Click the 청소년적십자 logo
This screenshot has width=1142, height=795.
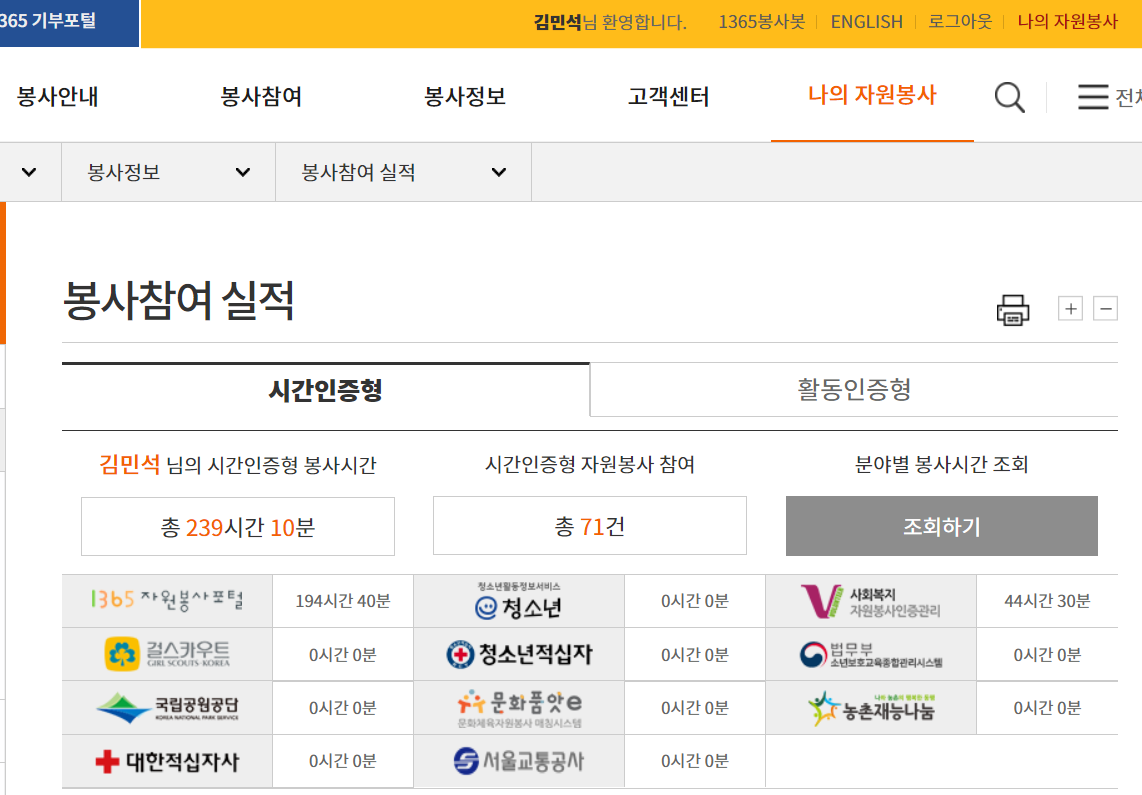519,654
